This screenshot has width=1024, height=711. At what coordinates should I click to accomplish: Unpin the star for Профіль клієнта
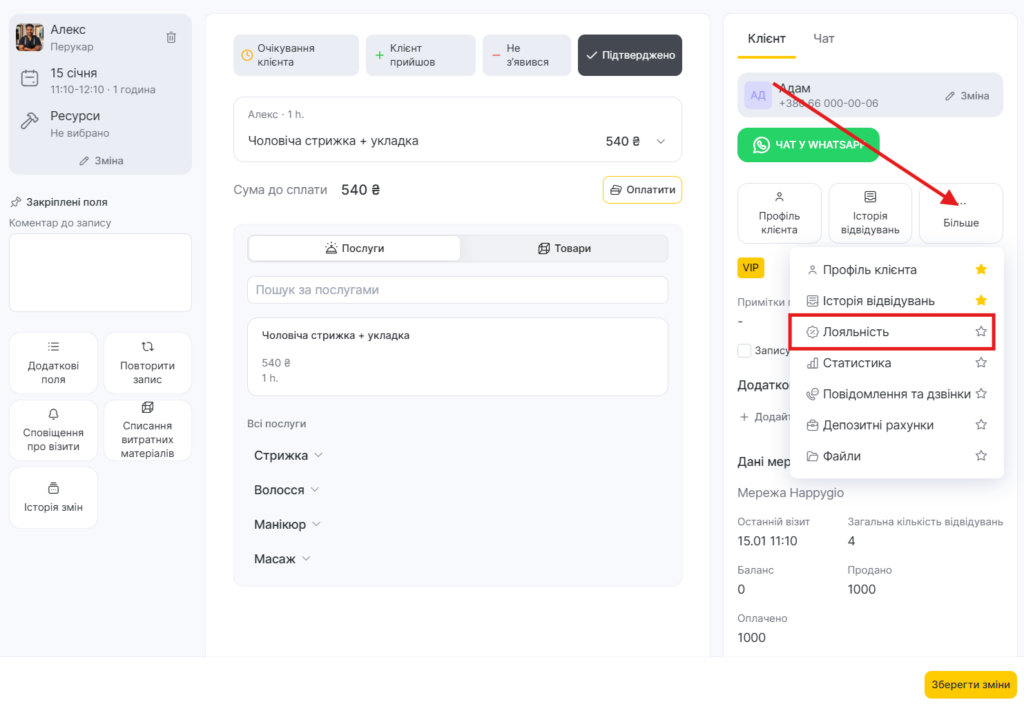(981, 269)
